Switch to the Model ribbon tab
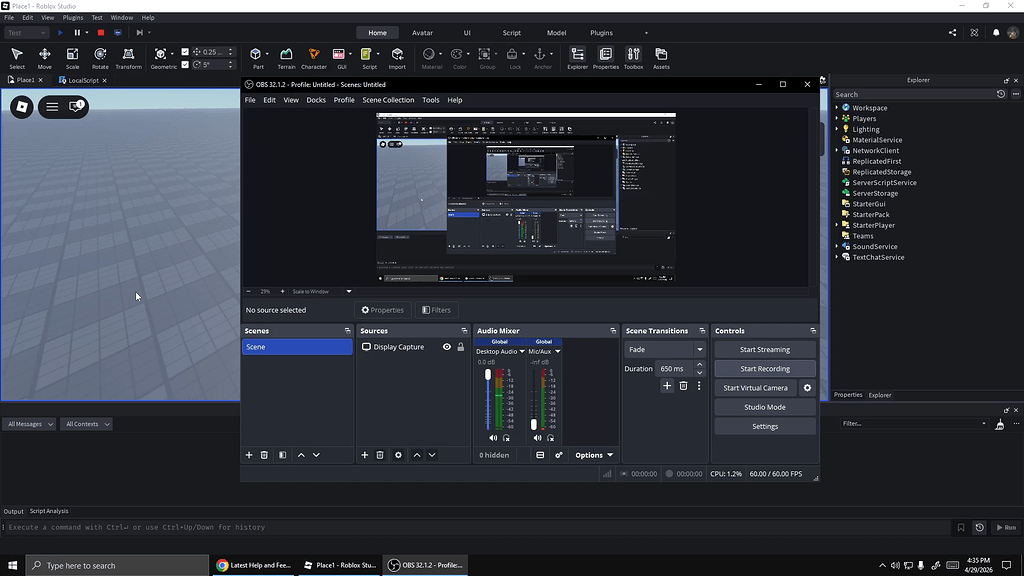 556,33
